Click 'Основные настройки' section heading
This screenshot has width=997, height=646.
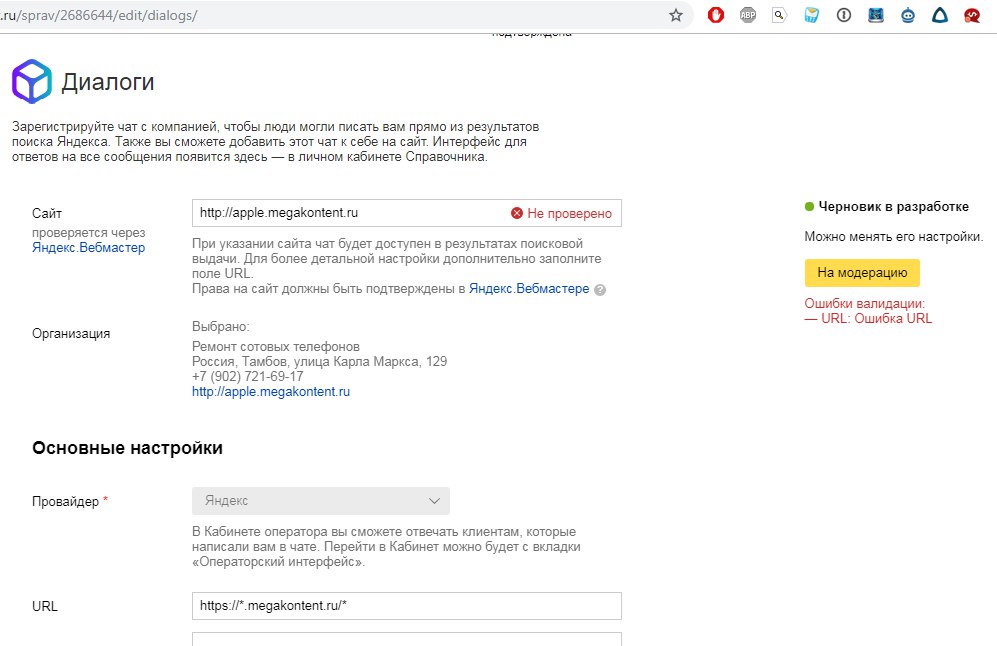[x=127, y=448]
